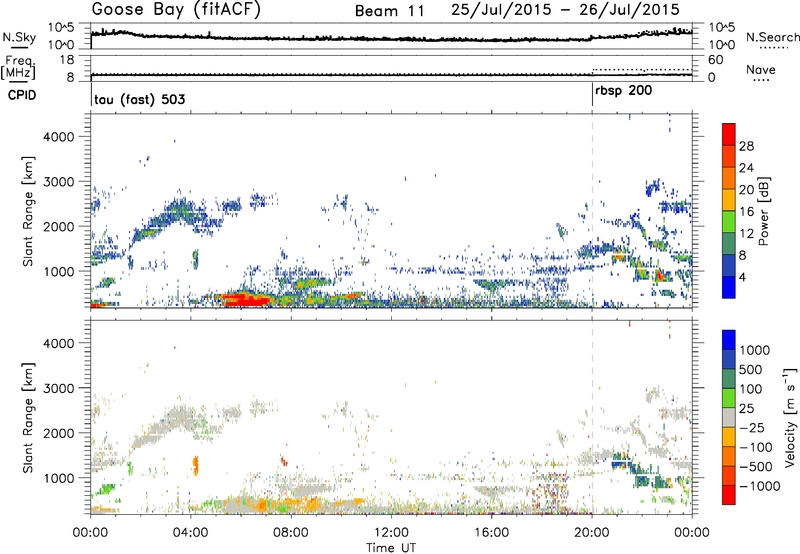The height and width of the screenshot is (554, 800).
Task: Click '500' on the Velocity colorbar scale
Action: (750, 370)
